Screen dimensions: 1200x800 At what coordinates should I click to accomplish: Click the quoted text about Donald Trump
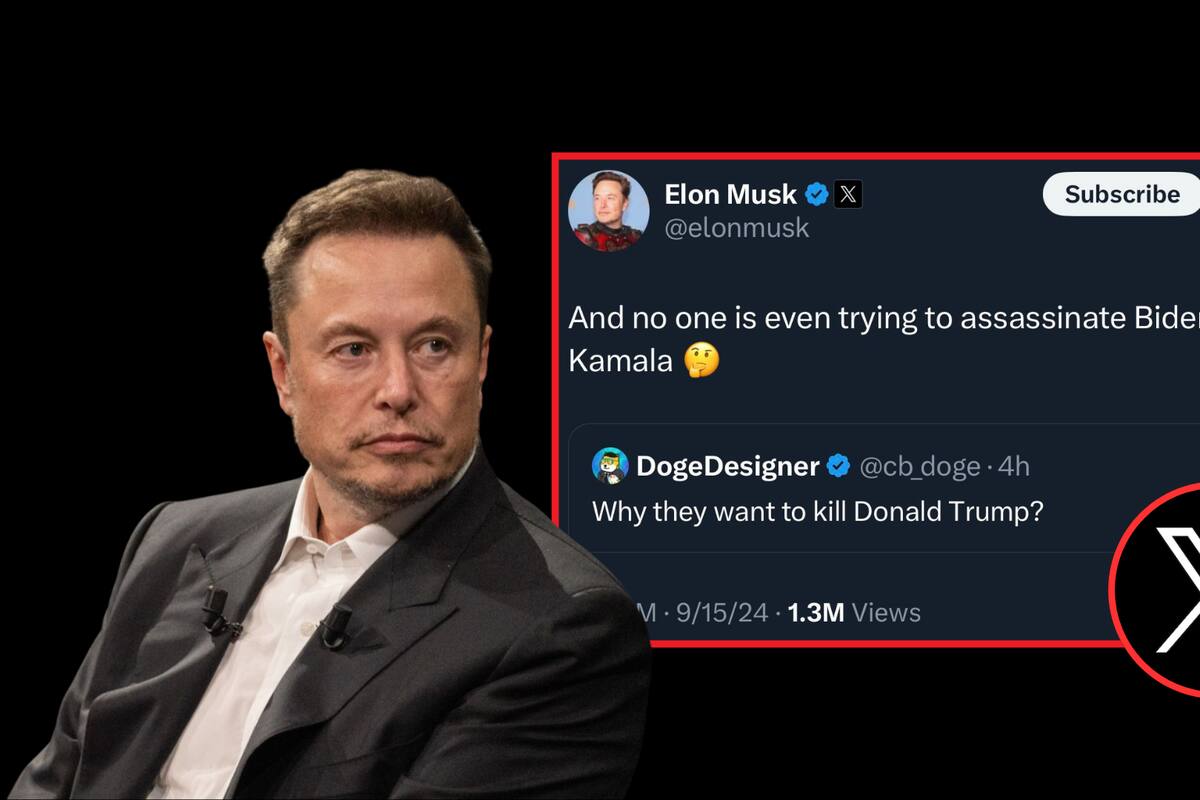(820, 512)
